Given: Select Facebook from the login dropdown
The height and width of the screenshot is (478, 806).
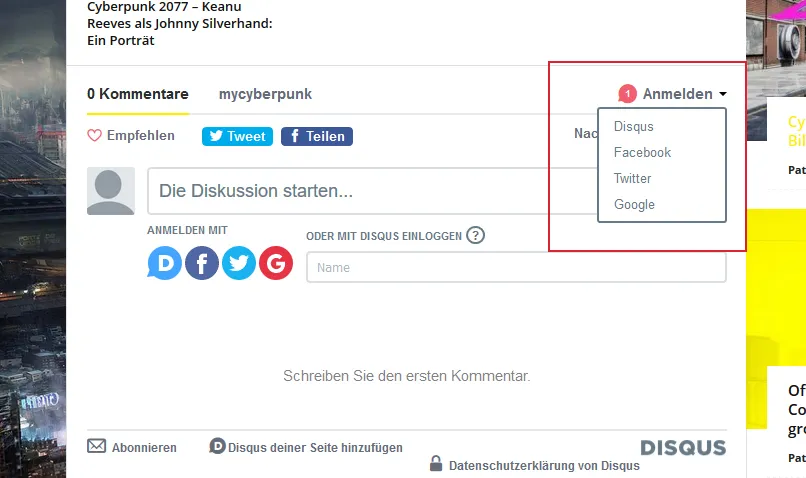Looking at the screenshot, I should pos(643,152).
